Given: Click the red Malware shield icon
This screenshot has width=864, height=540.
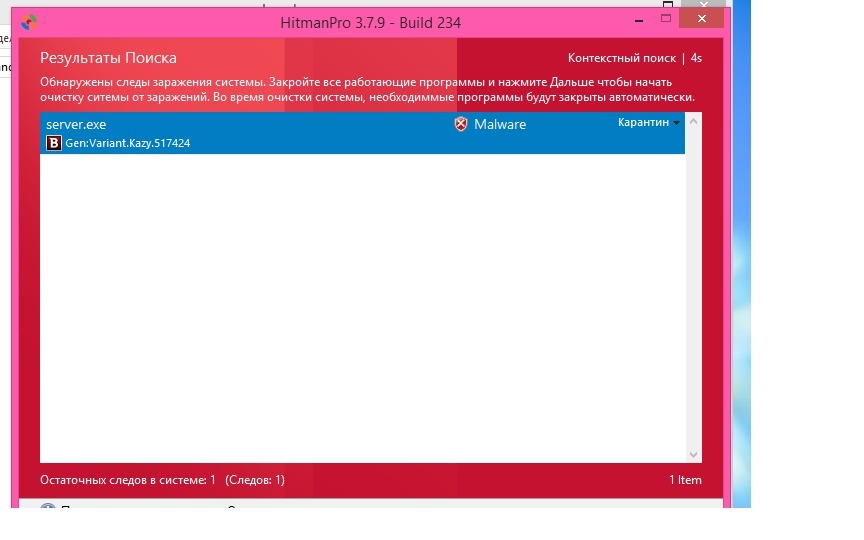Looking at the screenshot, I should (x=461, y=124).
